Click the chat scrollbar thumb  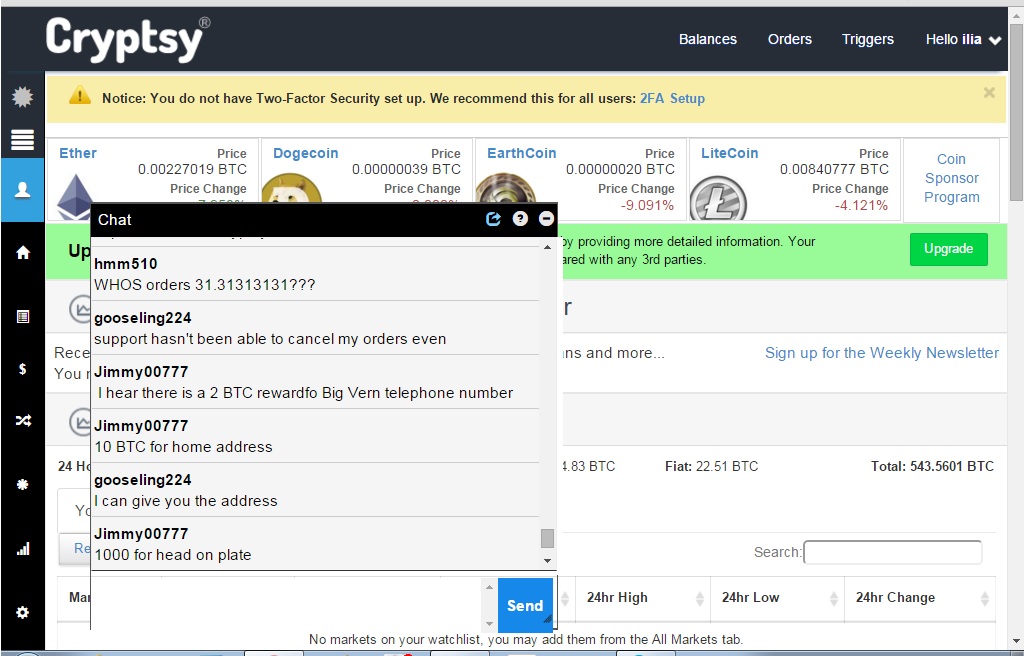[548, 538]
